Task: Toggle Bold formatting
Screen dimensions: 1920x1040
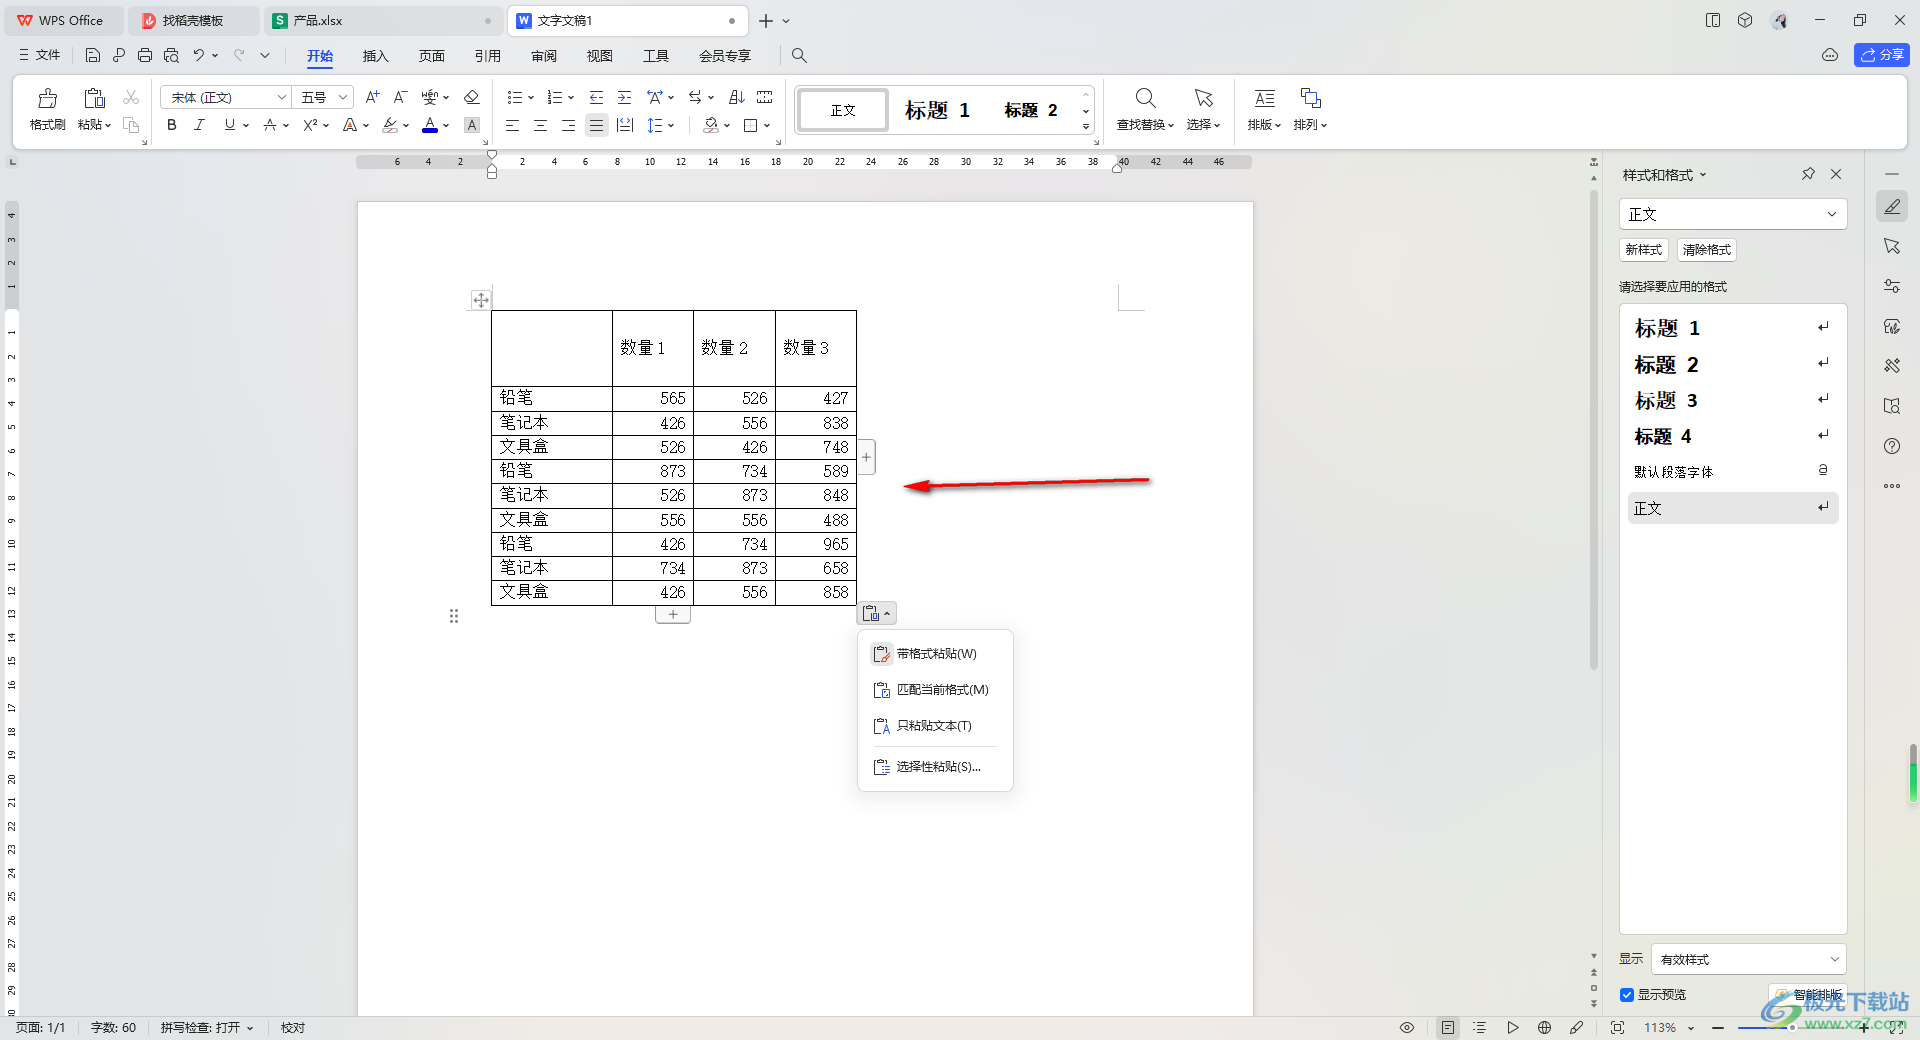Action: 172,125
